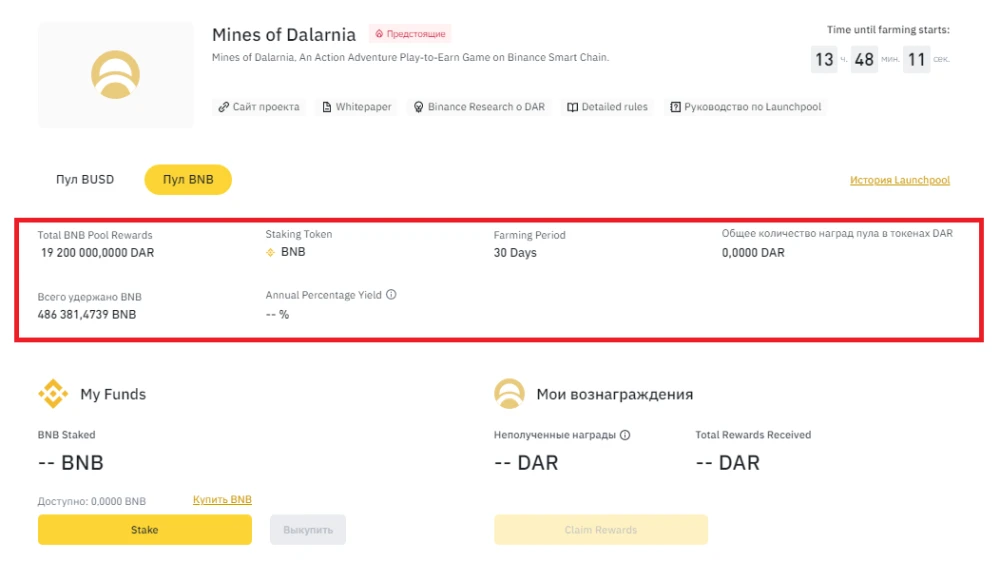Click the 0,0000 DAR pool rewards value
Viewport: 1000px width, 581px height.
tap(753, 253)
